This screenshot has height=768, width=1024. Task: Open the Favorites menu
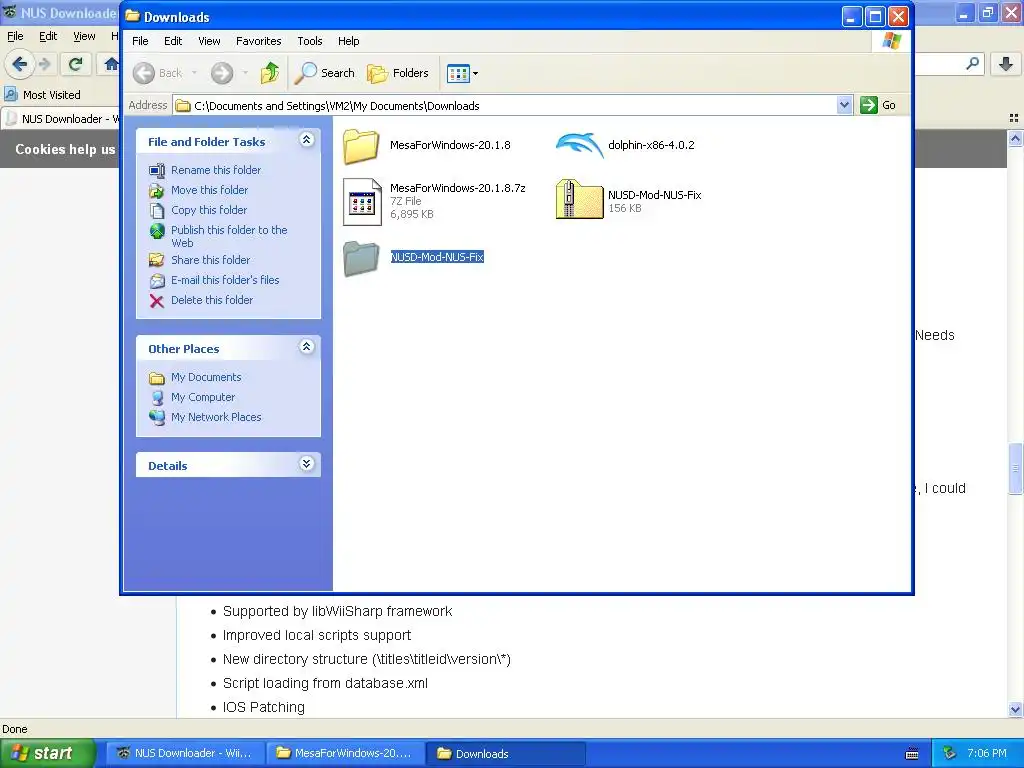[x=259, y=41]
